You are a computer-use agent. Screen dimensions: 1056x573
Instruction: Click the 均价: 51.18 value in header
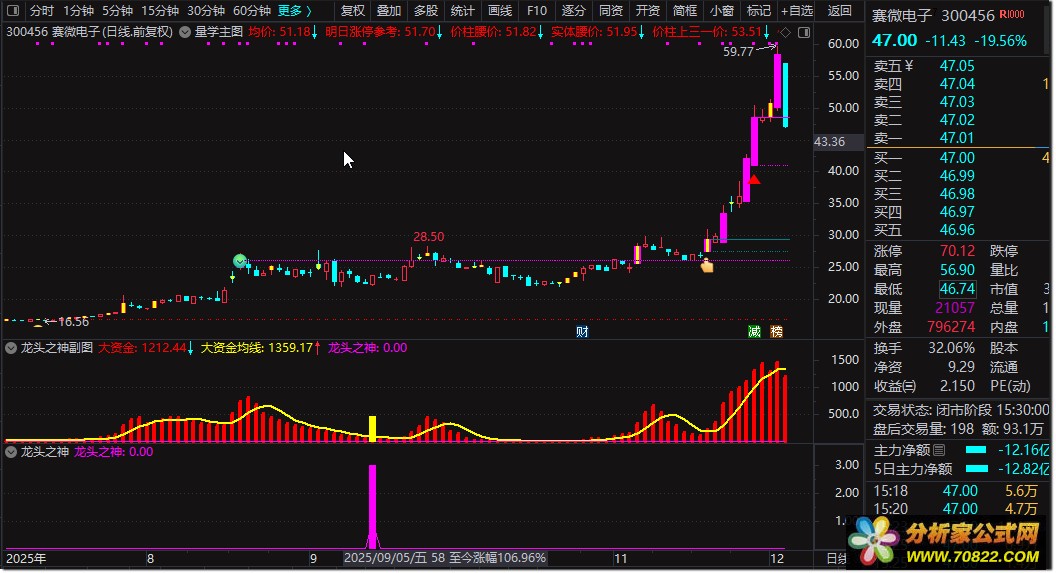[x=283, y=32]
